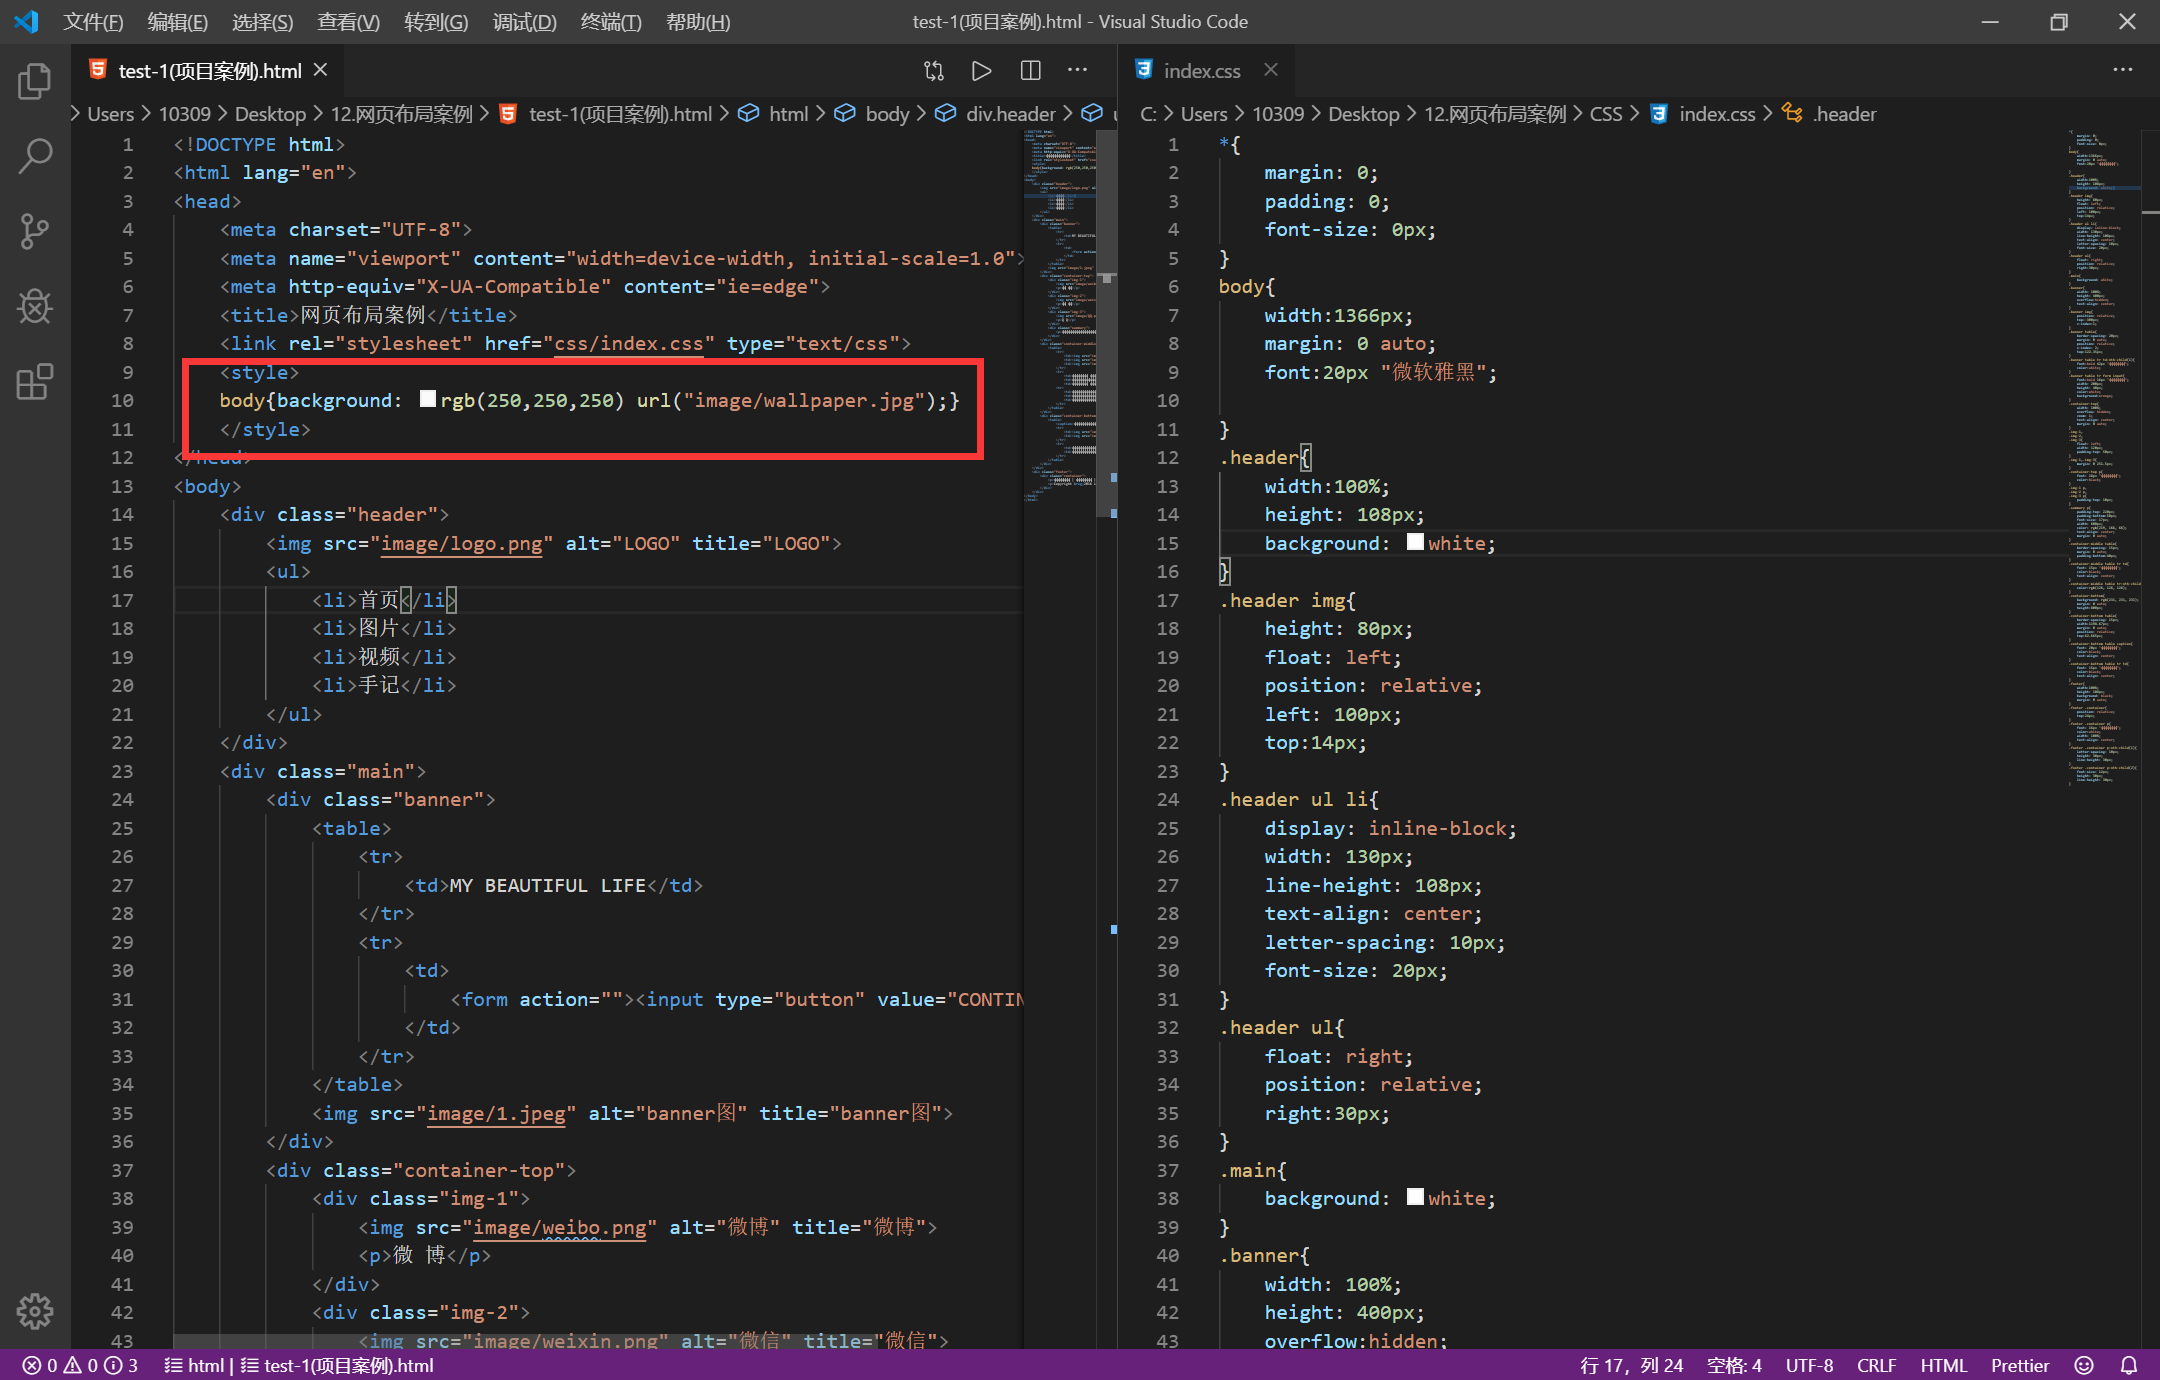Click Prettier in status bar
Viewport: 2160px width, 1380px height.
point(2019,1365)
